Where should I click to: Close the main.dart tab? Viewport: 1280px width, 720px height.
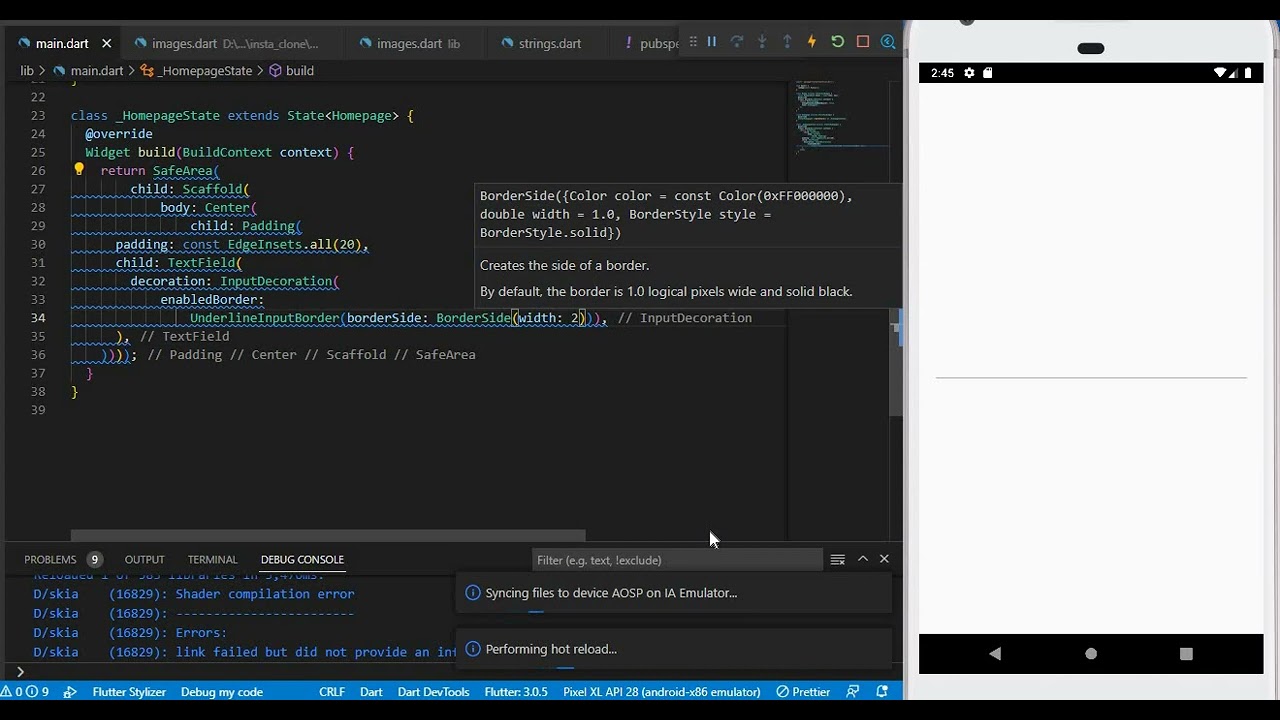point(106,43)
